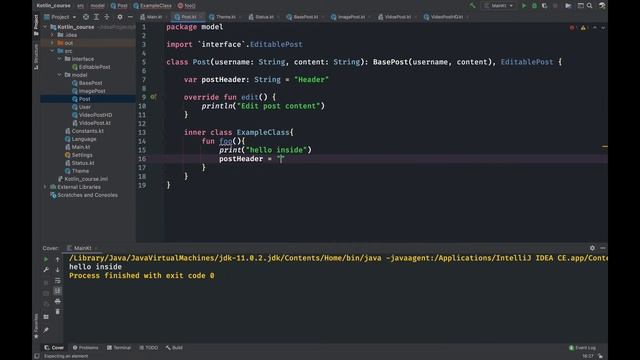Click the Build project hammer icon
This screenshot has width=640, height=360.
(473, 6)
